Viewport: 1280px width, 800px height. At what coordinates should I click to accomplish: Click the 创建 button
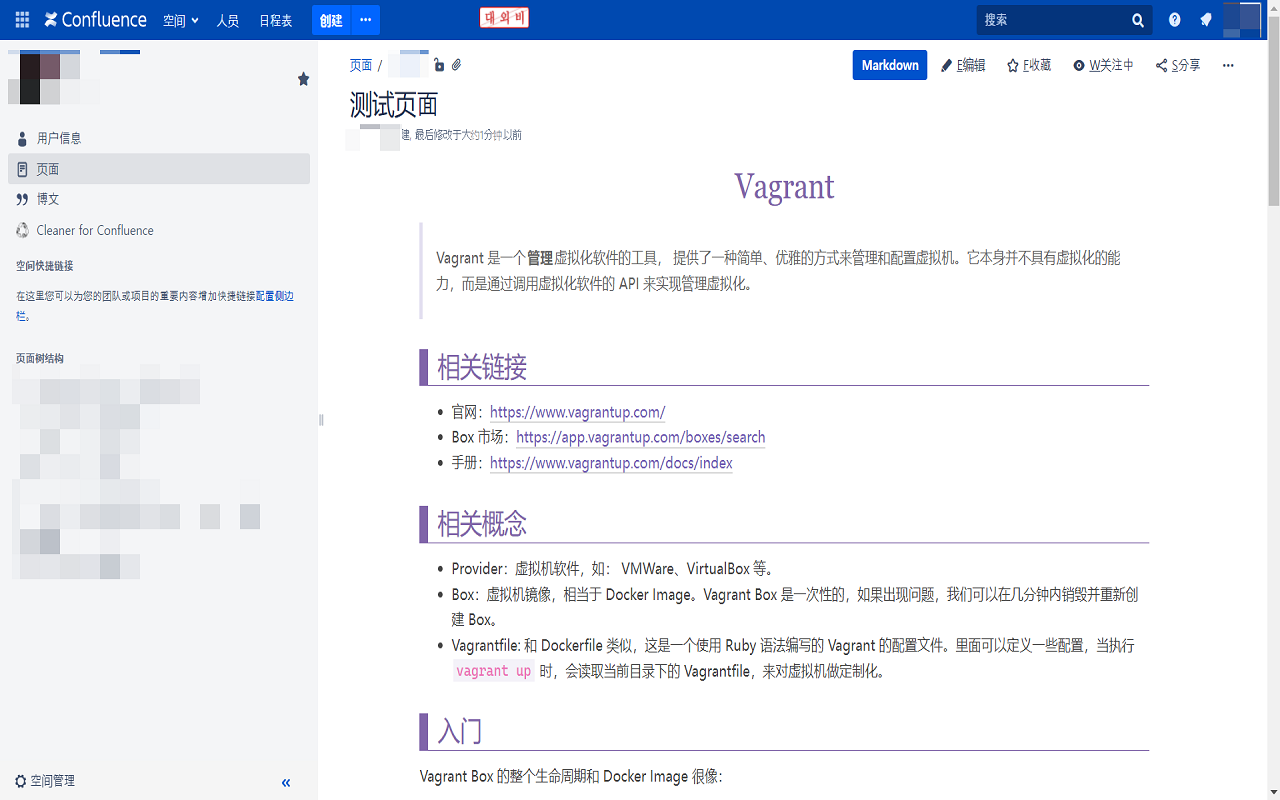331,20
